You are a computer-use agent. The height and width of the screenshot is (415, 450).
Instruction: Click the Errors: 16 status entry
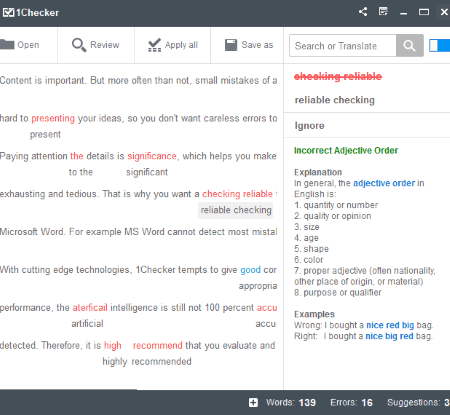tap(351, 403)
